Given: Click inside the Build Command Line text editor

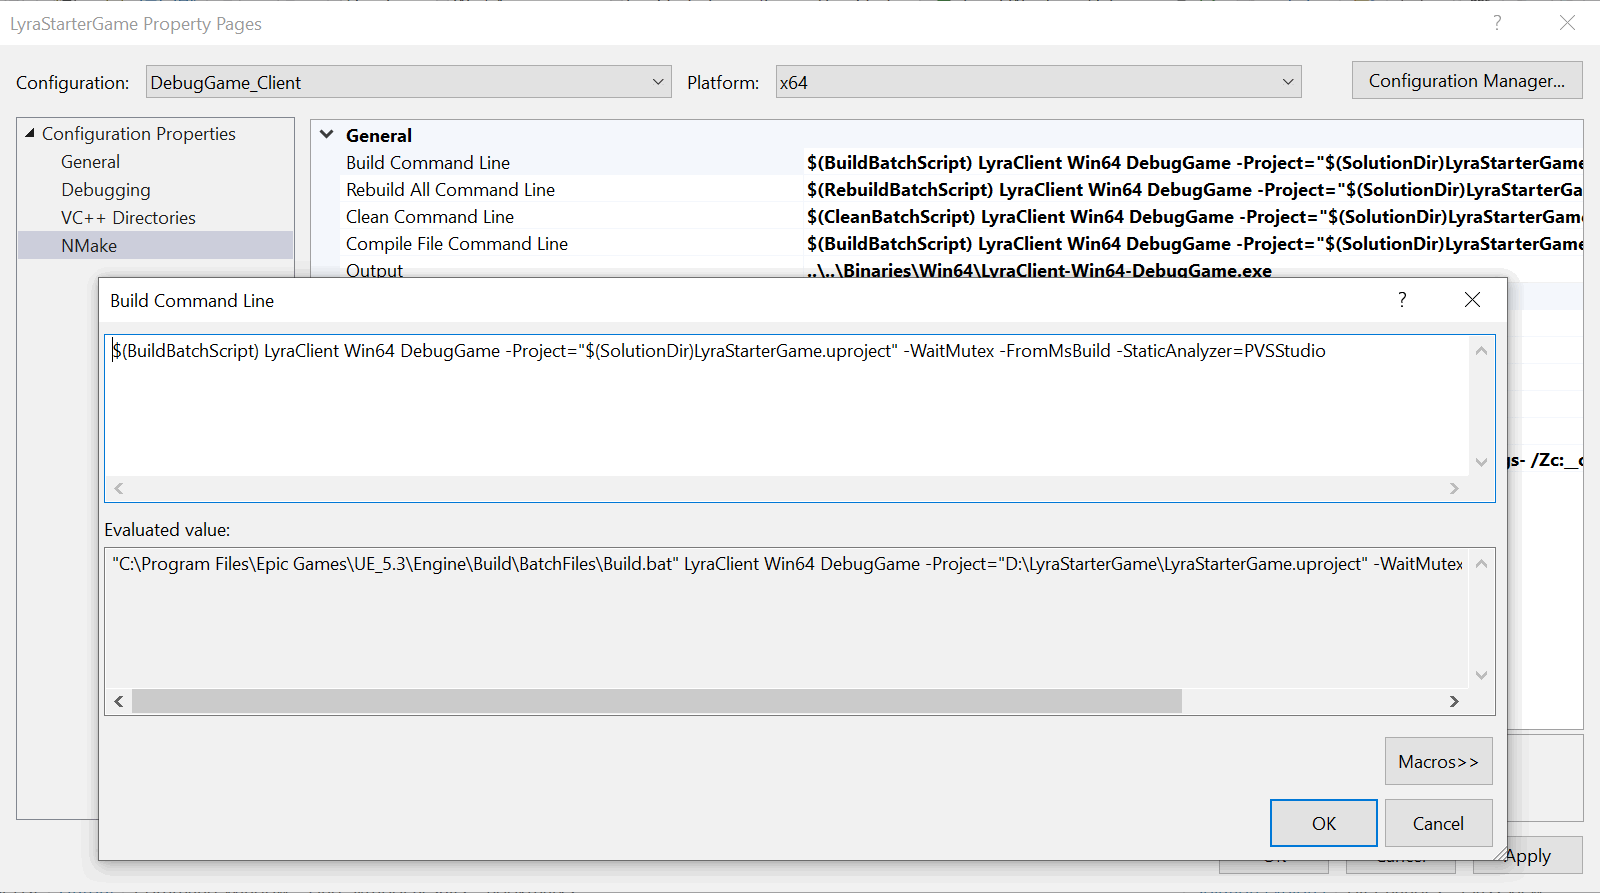Looking at the screenshot, I should [x=787, y=406].
